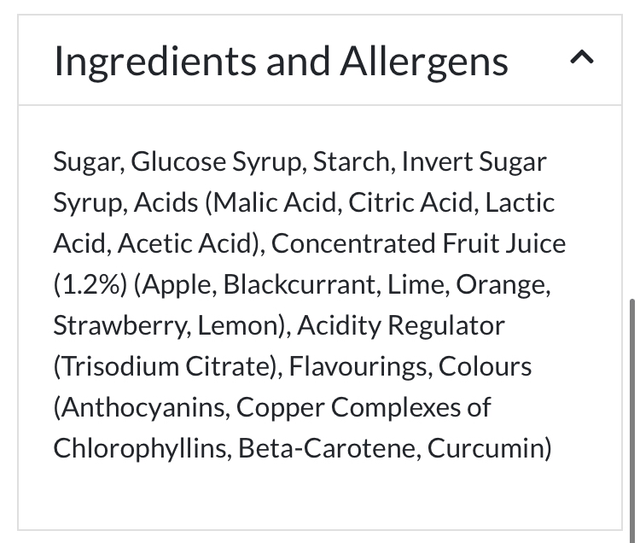Click the word "Glucose Syrup" in ingredients

click(219, 162)
